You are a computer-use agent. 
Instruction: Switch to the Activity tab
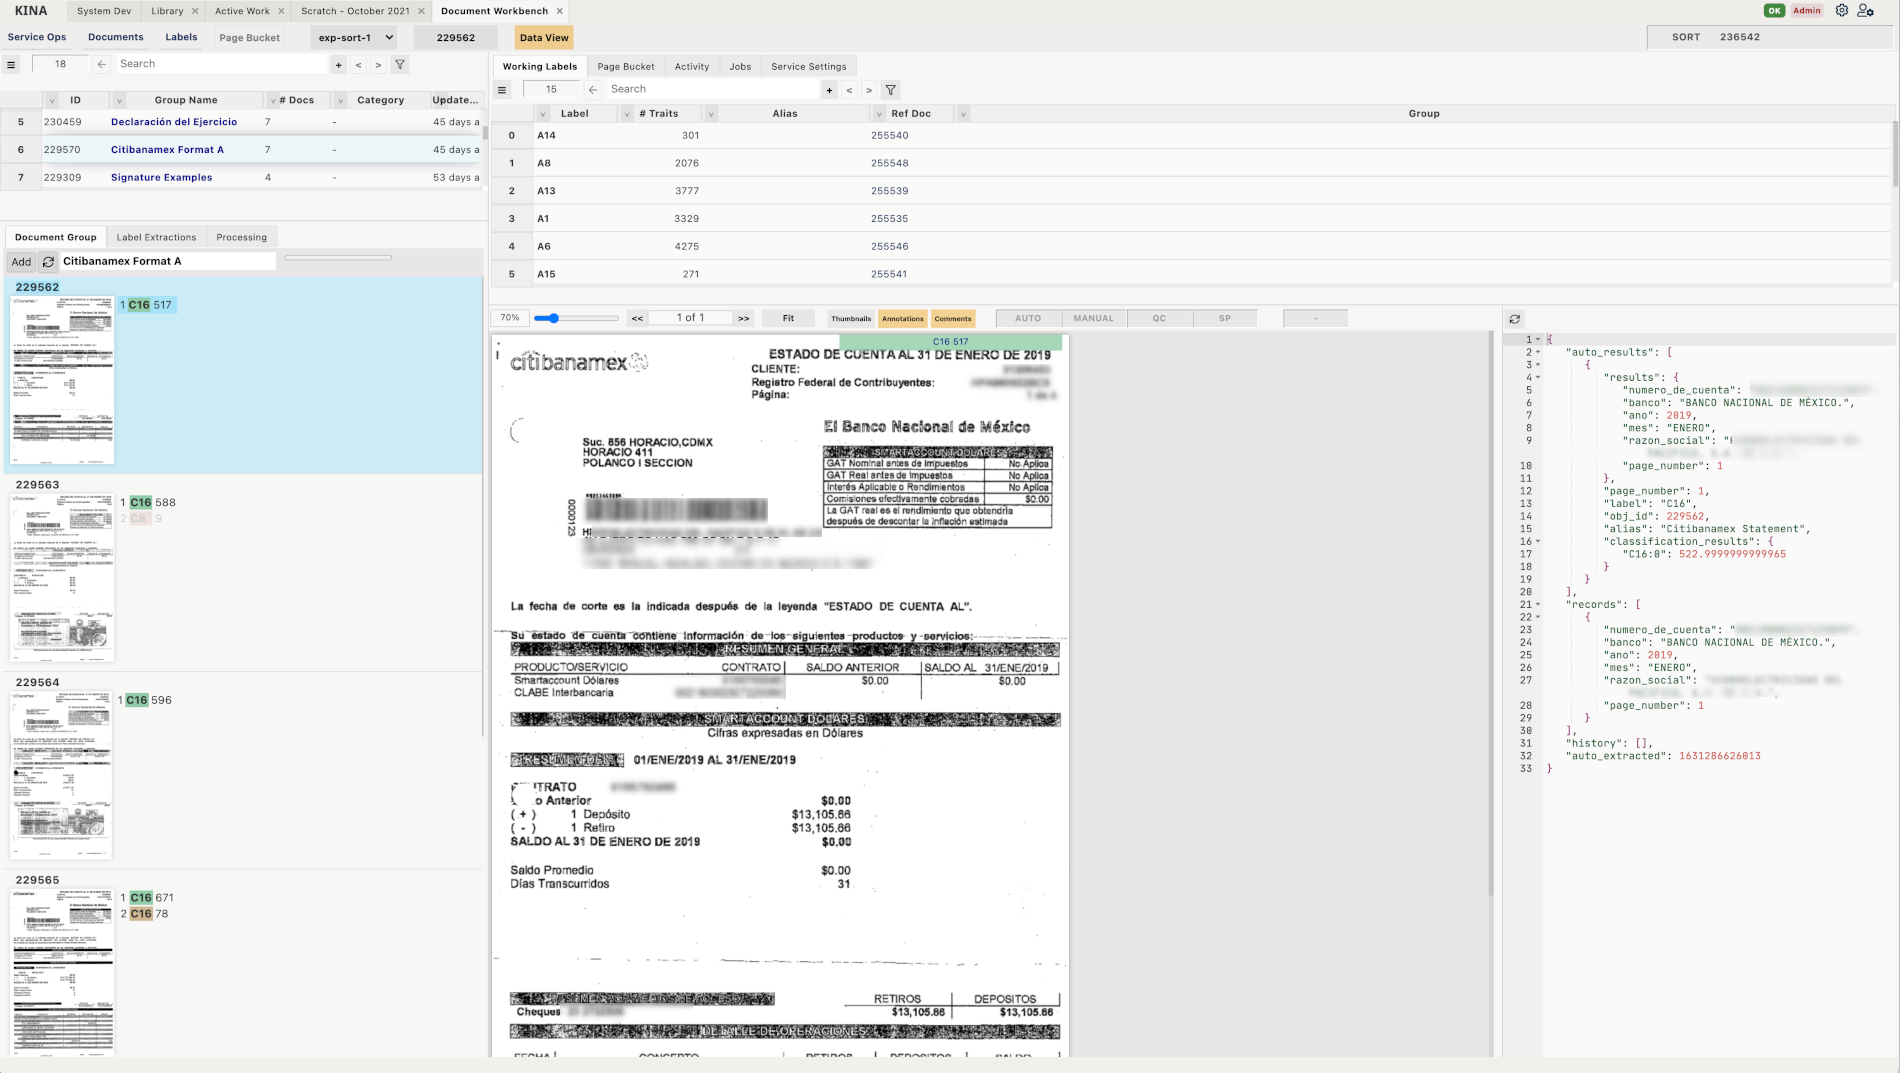691,67
